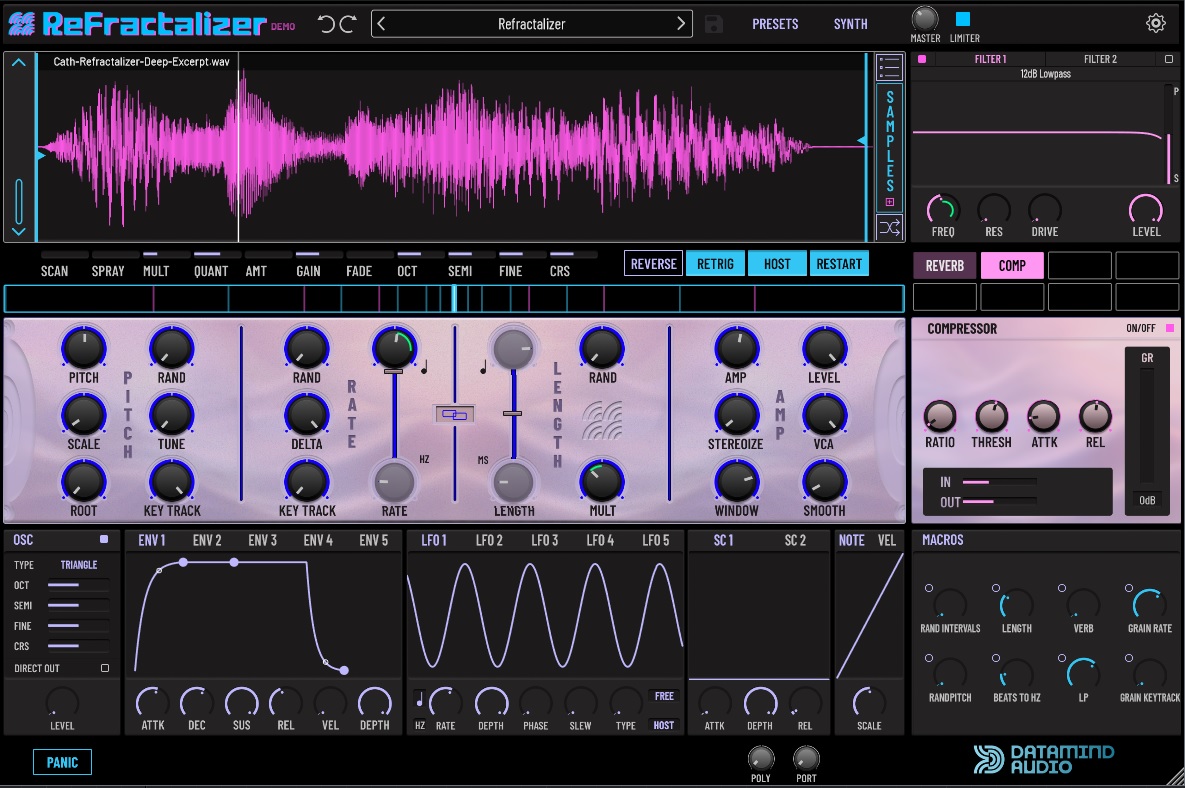Open the settings gear icon
Screen dimensions: 1185x788
(x=1156, y=23)
